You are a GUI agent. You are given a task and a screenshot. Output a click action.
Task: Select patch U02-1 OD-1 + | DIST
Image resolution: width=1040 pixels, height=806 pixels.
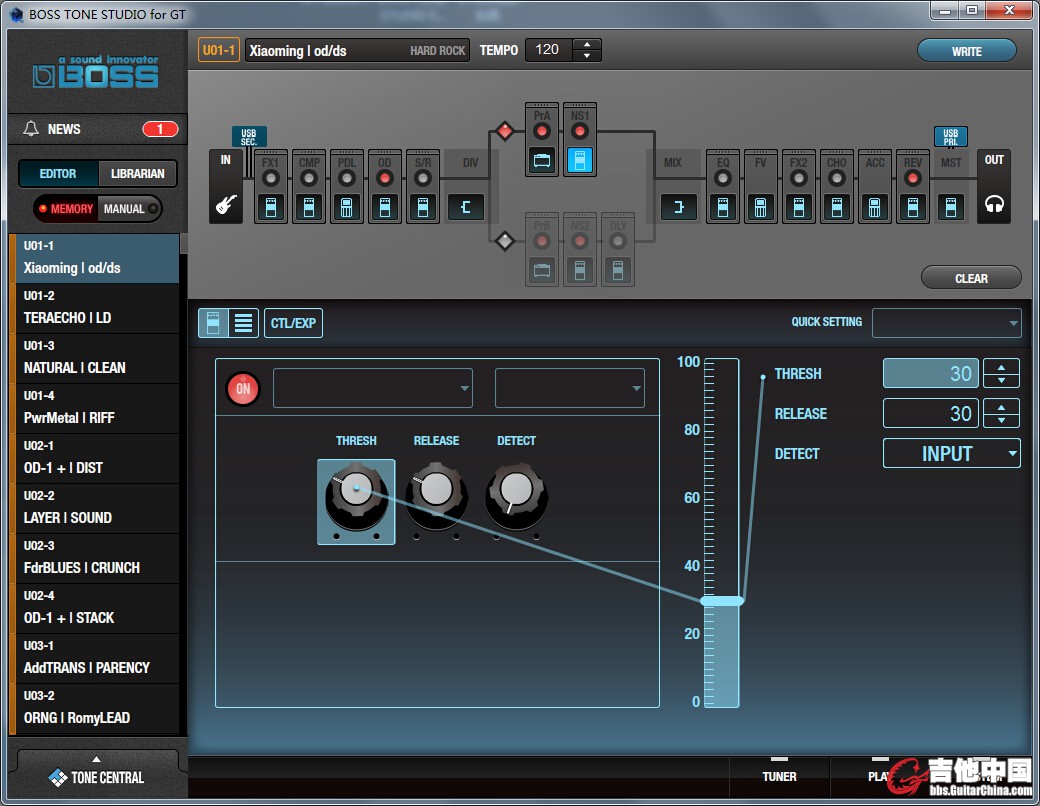pos(97,459)
